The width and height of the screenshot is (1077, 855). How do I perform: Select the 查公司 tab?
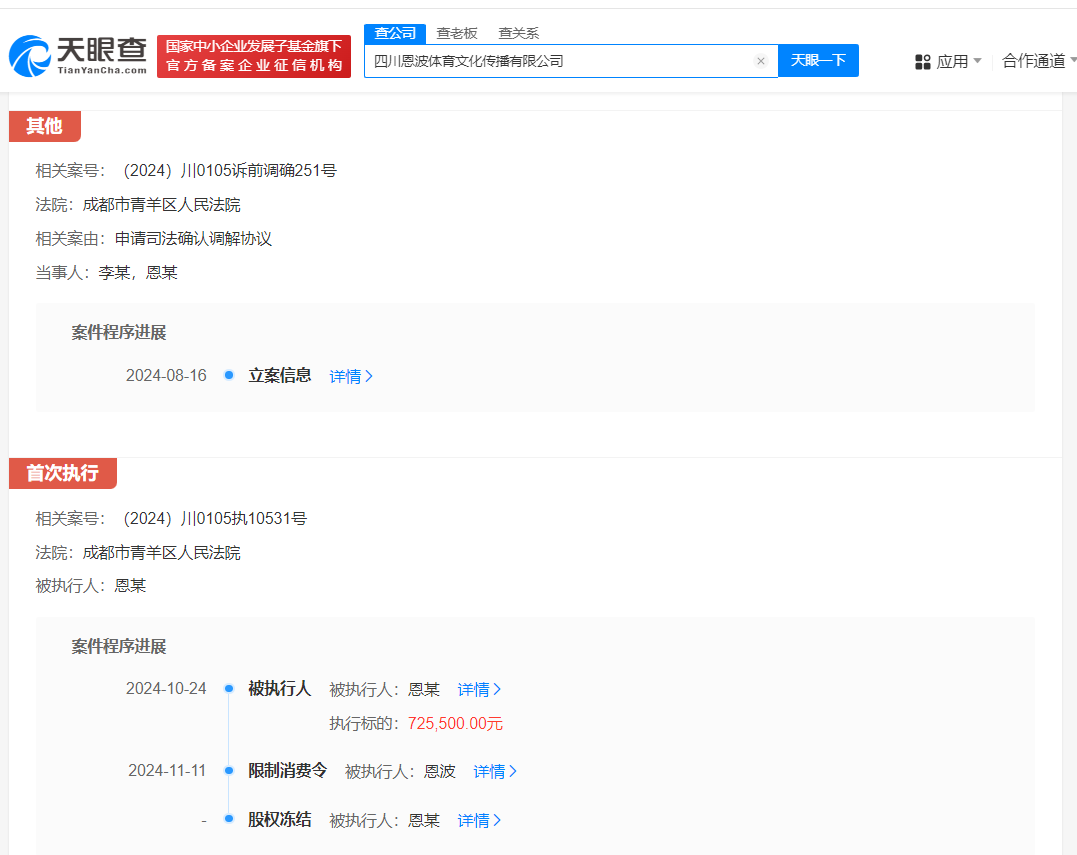click(x=394, y=33)
